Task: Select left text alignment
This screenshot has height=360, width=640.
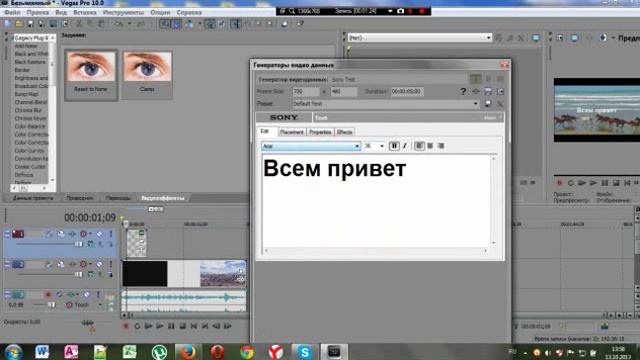Action: click(419, 146)
